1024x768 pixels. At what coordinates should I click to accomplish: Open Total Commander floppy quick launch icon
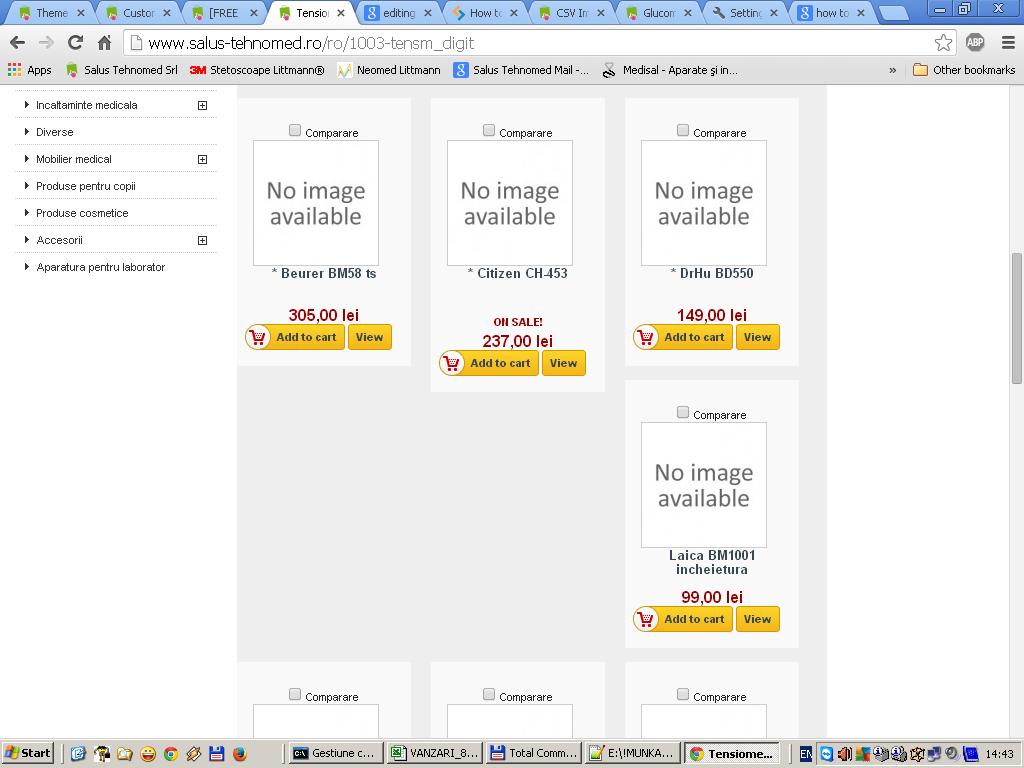click(x=217, y=754)
